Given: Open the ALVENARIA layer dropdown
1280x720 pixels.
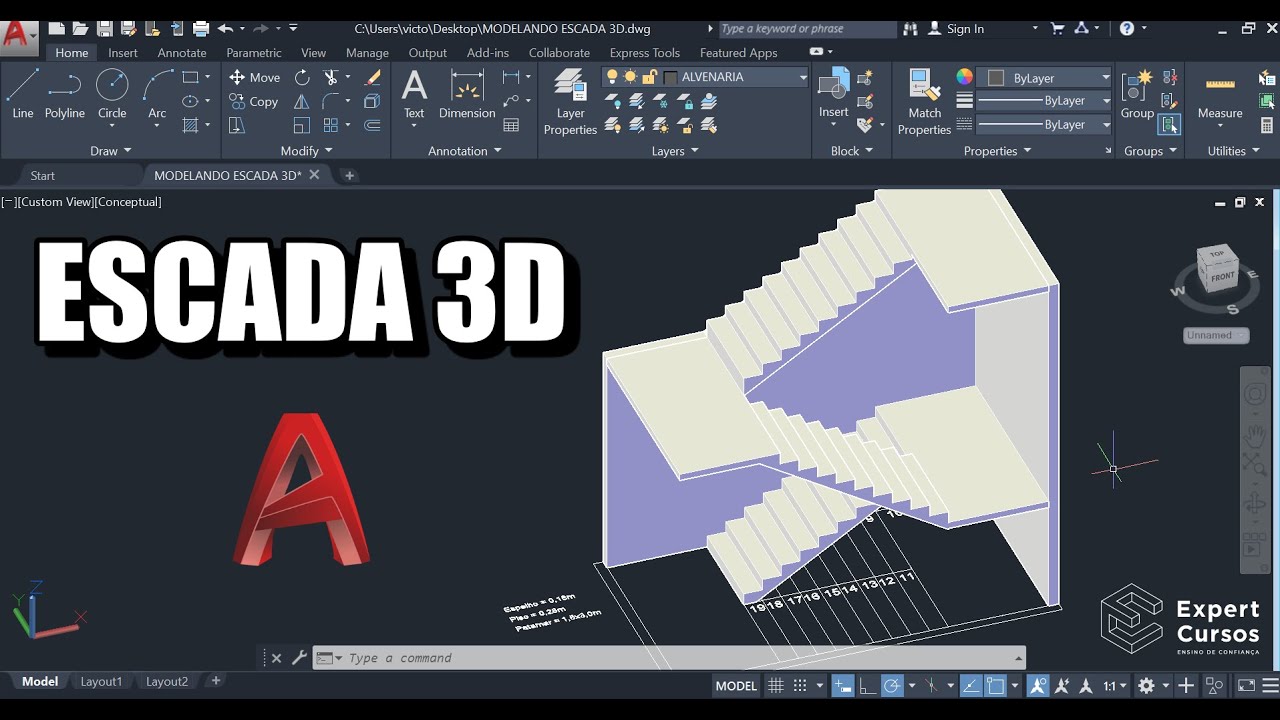Looking at the screenshot, I should (x=802, y=77).
